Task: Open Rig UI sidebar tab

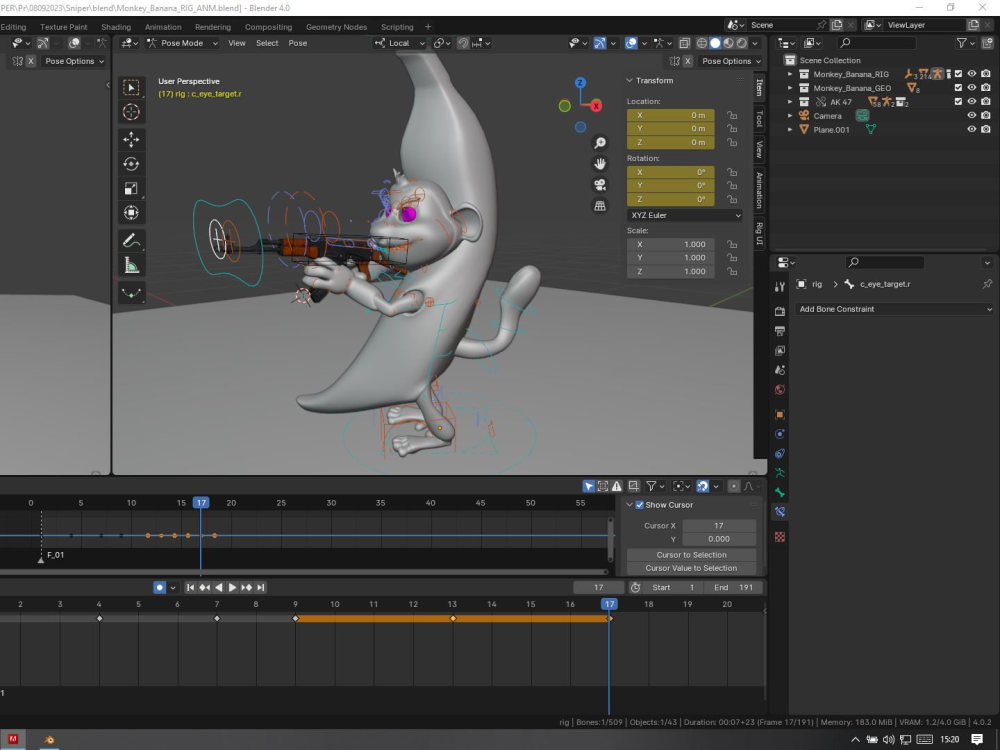Action: click(760, 233)
